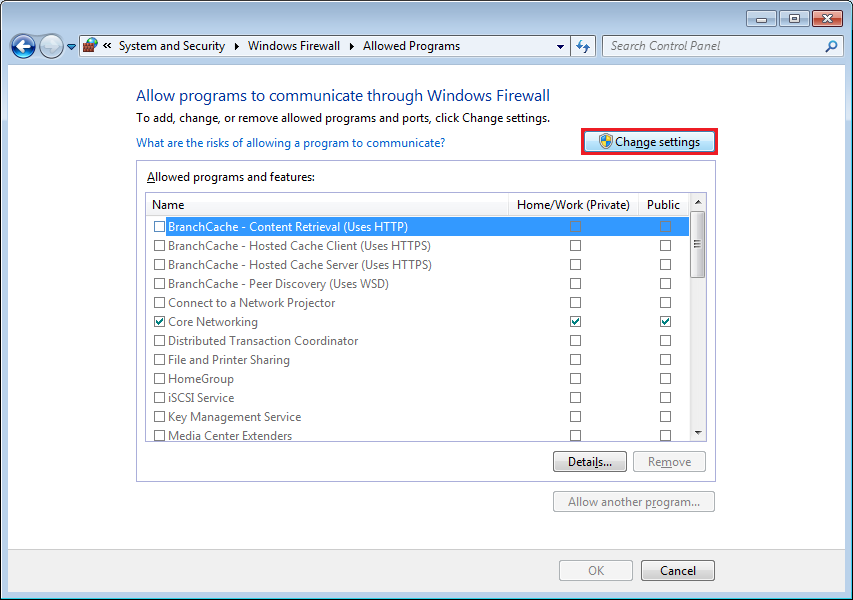Click the Control Panel icon in address bar

[90, 46]
